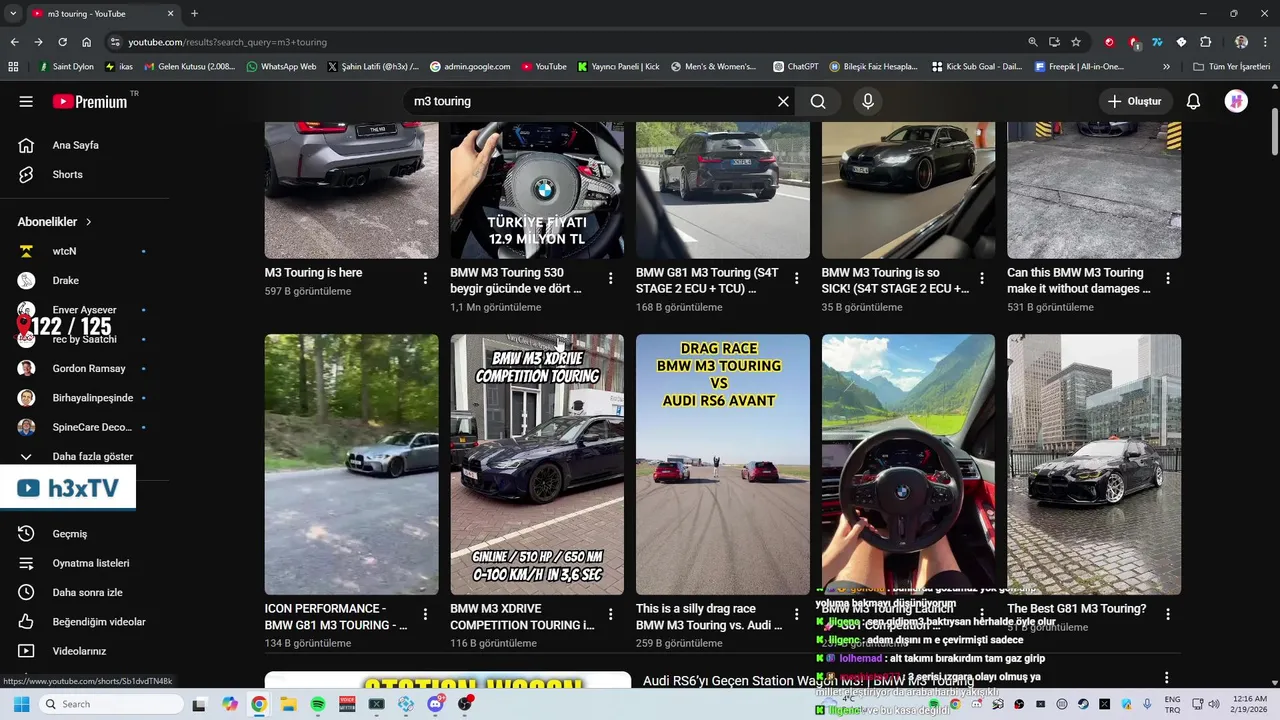Open options for The Best G81 M3 Touring?
This screenshot has height=720, width=1280.
point(1167,615)
